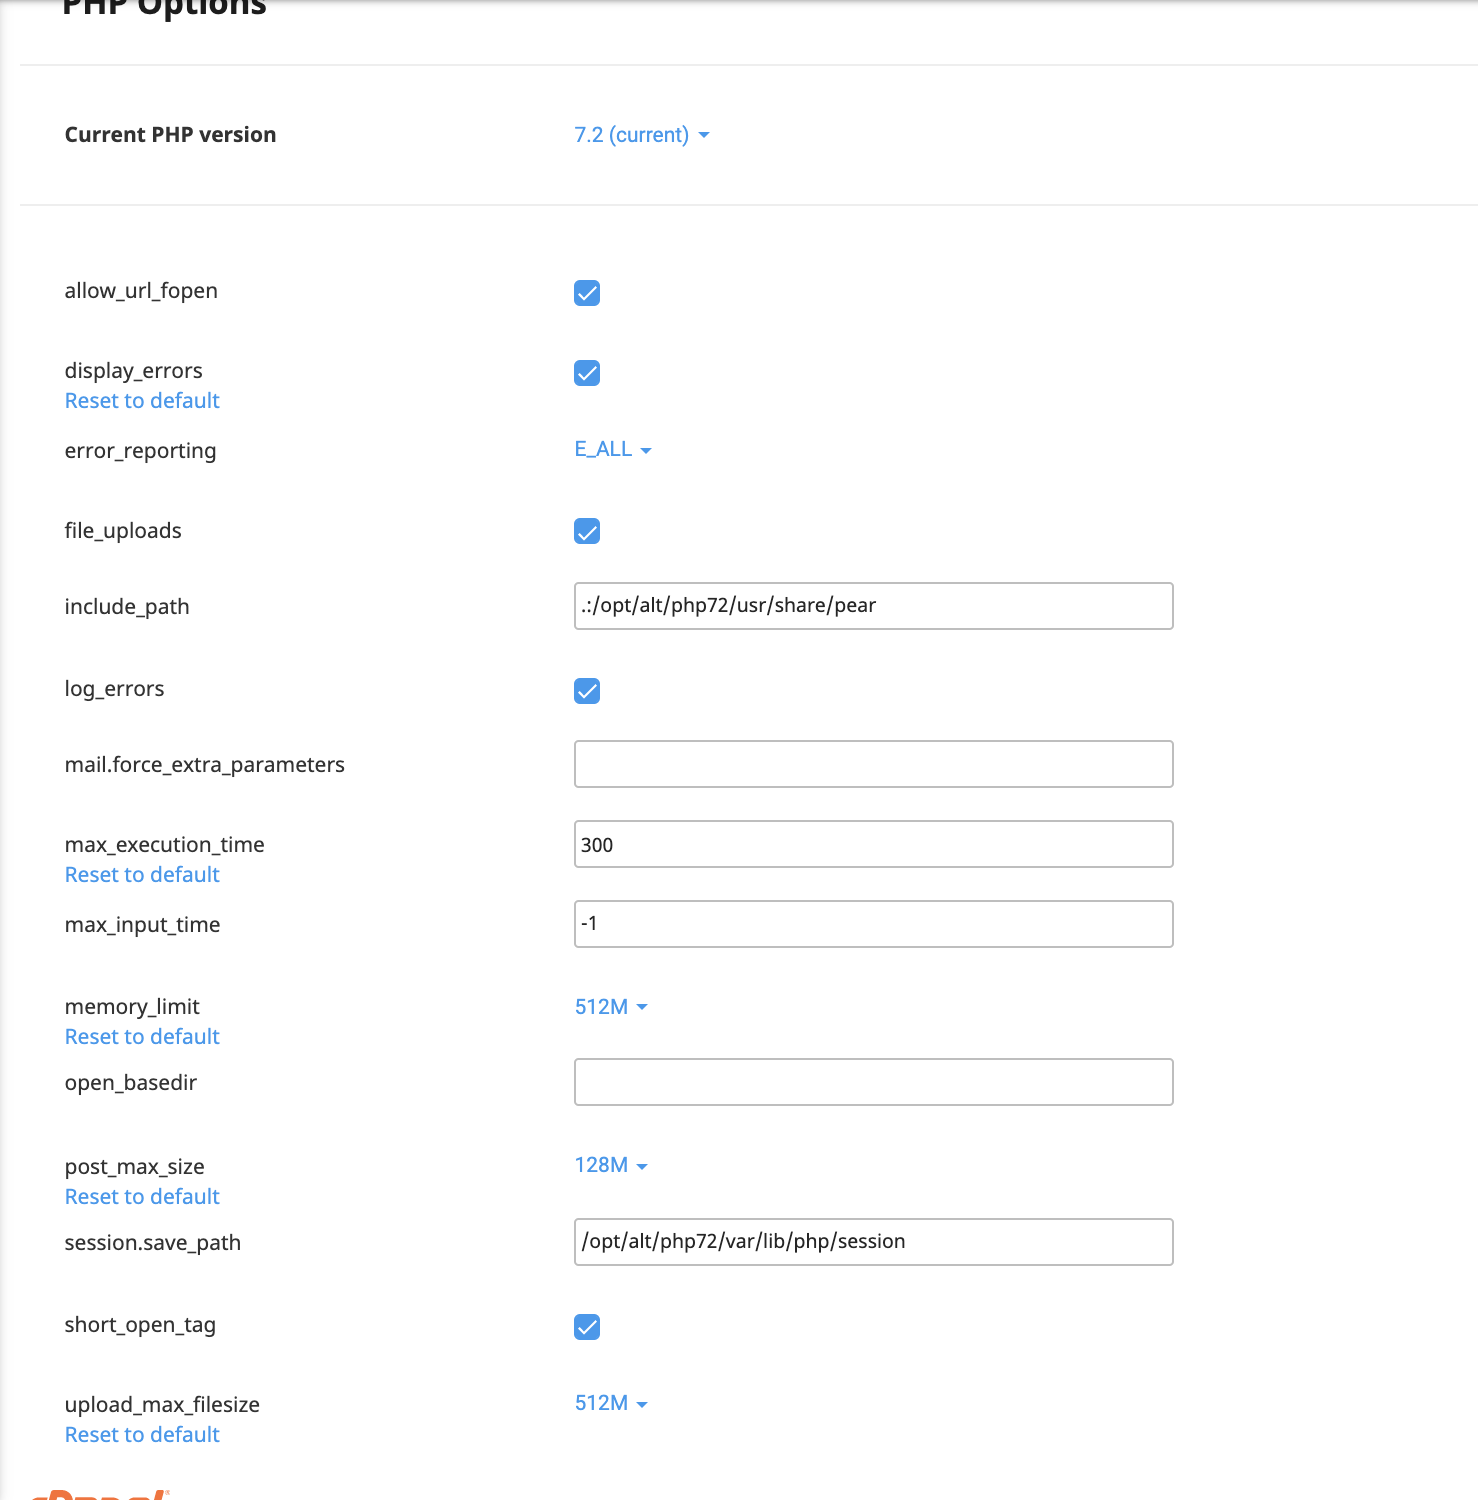The image size is (1478, 1500).
Task: Reset memory_limit to default
Action: click(142, 1036)
